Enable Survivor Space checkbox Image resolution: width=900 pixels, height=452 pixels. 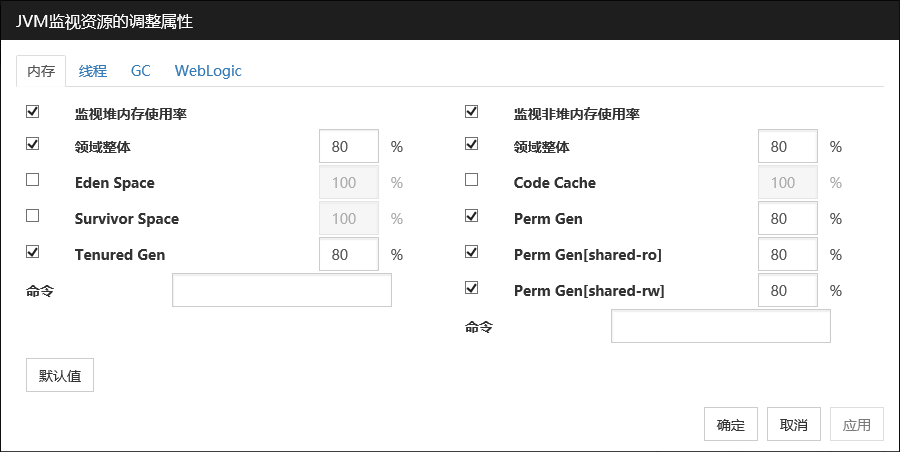click(32, 215)
